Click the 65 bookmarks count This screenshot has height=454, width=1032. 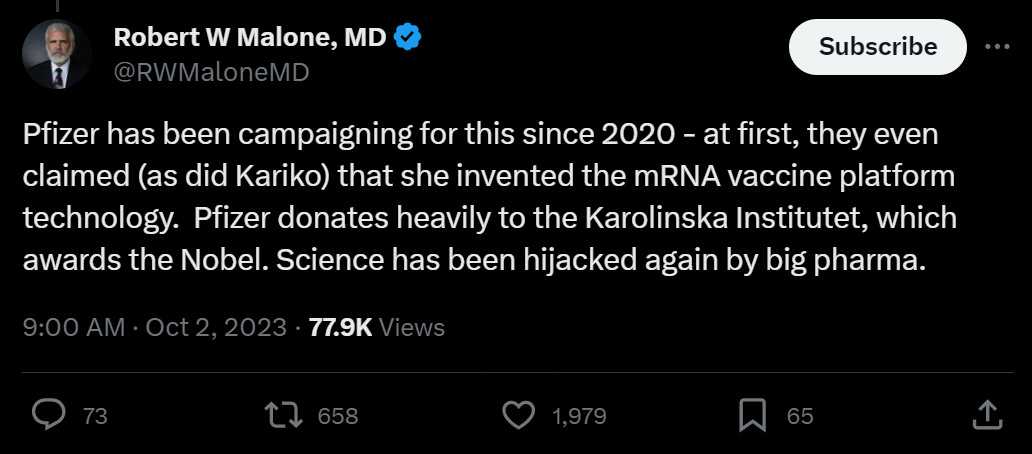(x=800, y=416)
